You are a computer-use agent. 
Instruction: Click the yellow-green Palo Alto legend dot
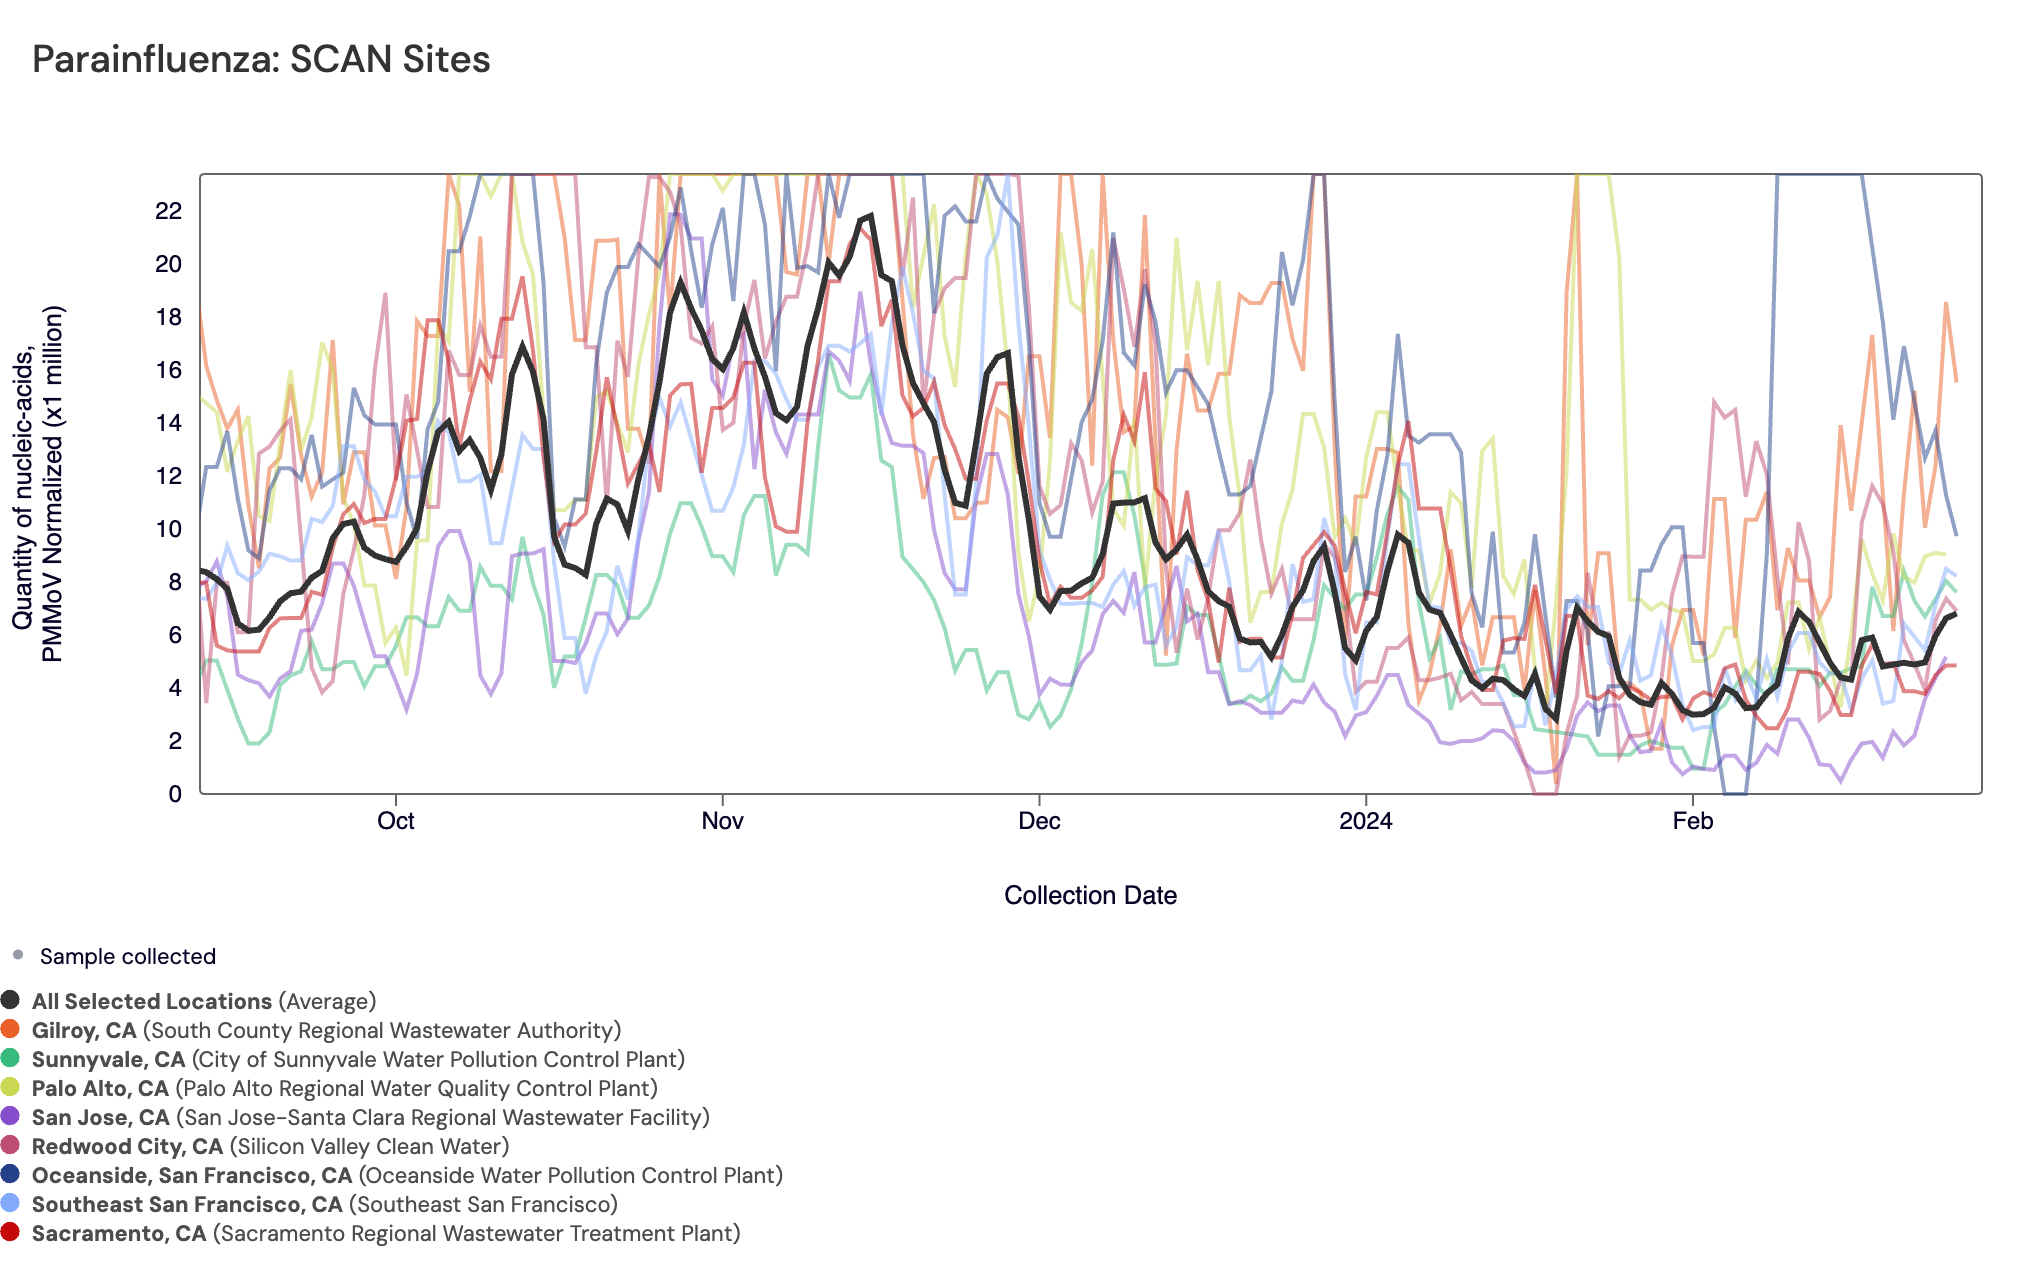tap(10, 1087)
